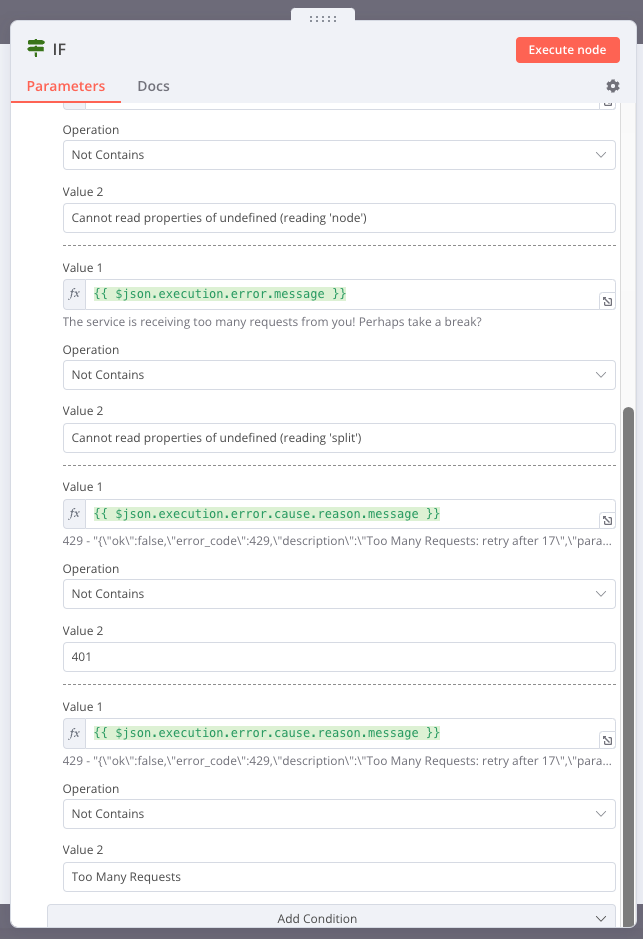Edit the Value 2 field containing 401
Image resolution: width=643 pixels, height=939 pixels.
click(x=339, y=657)
